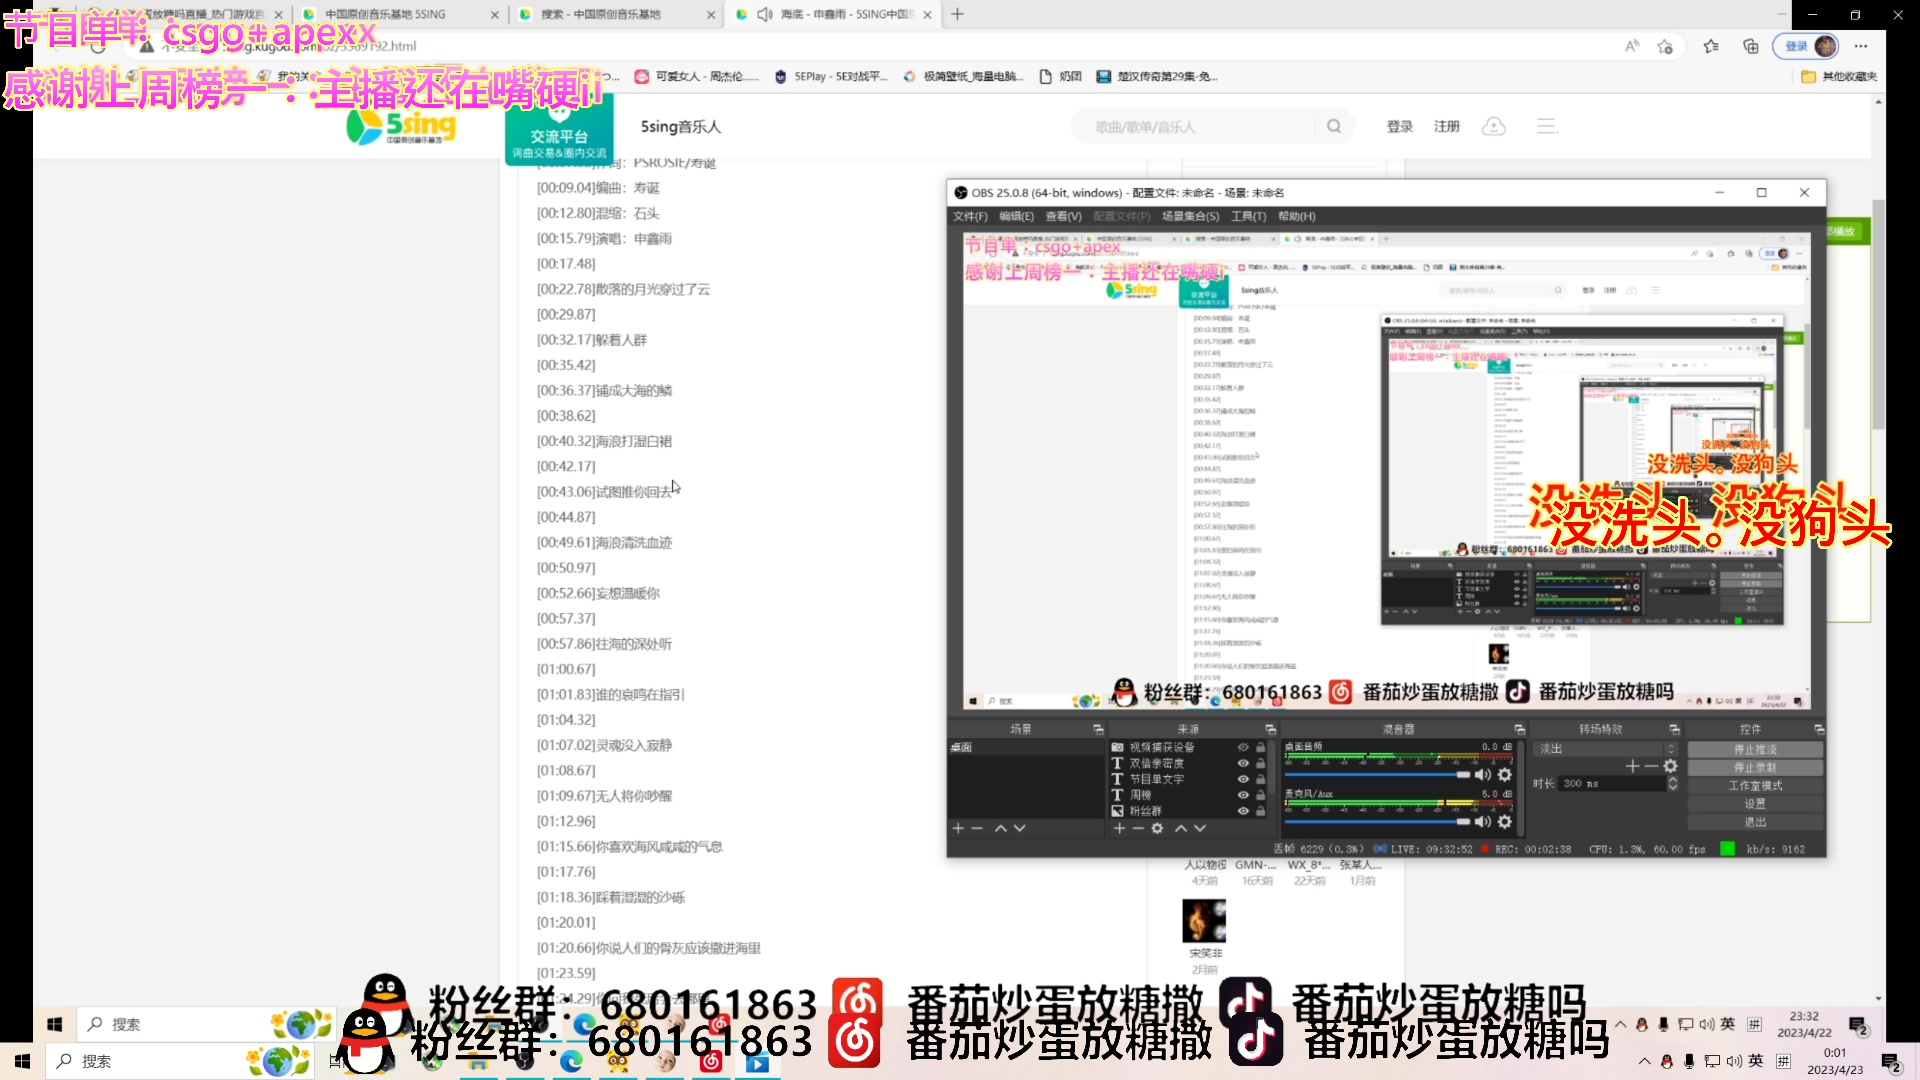Open the browser favorites star icon

coord(1711,46)
